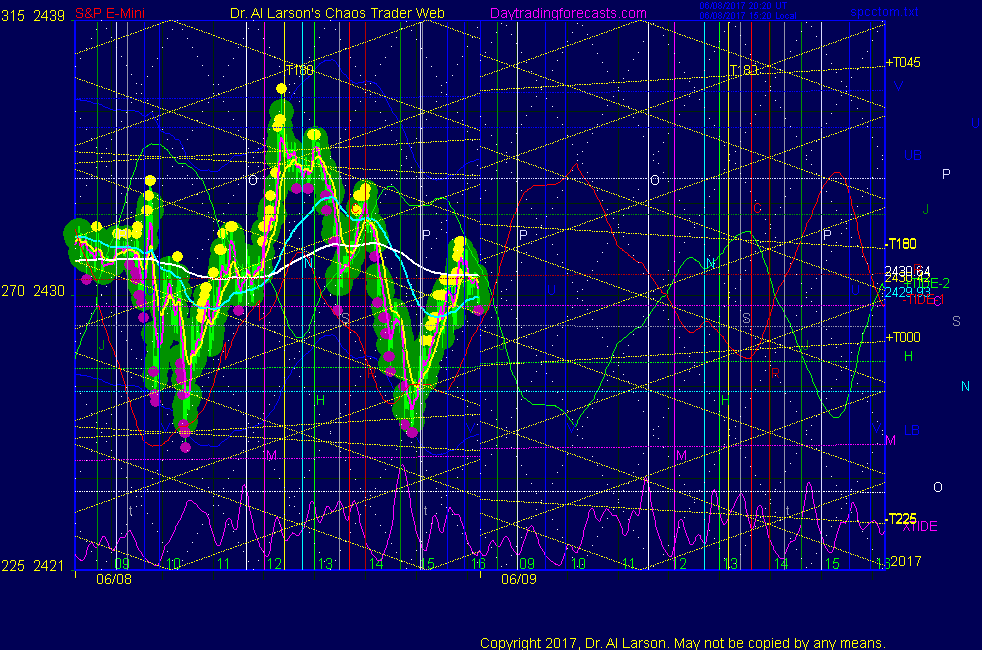982x650 pixels.
Task: Click the white "2430.64" price value
Action: point(907,271)
